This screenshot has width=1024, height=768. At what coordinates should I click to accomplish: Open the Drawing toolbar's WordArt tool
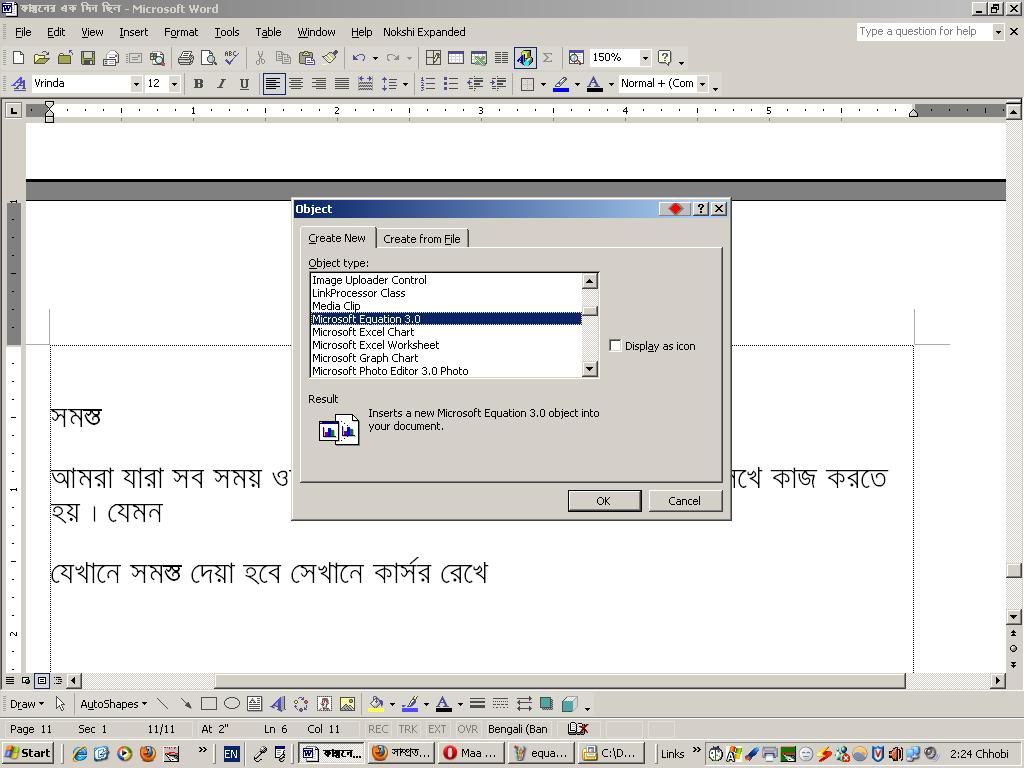(278, 703)
